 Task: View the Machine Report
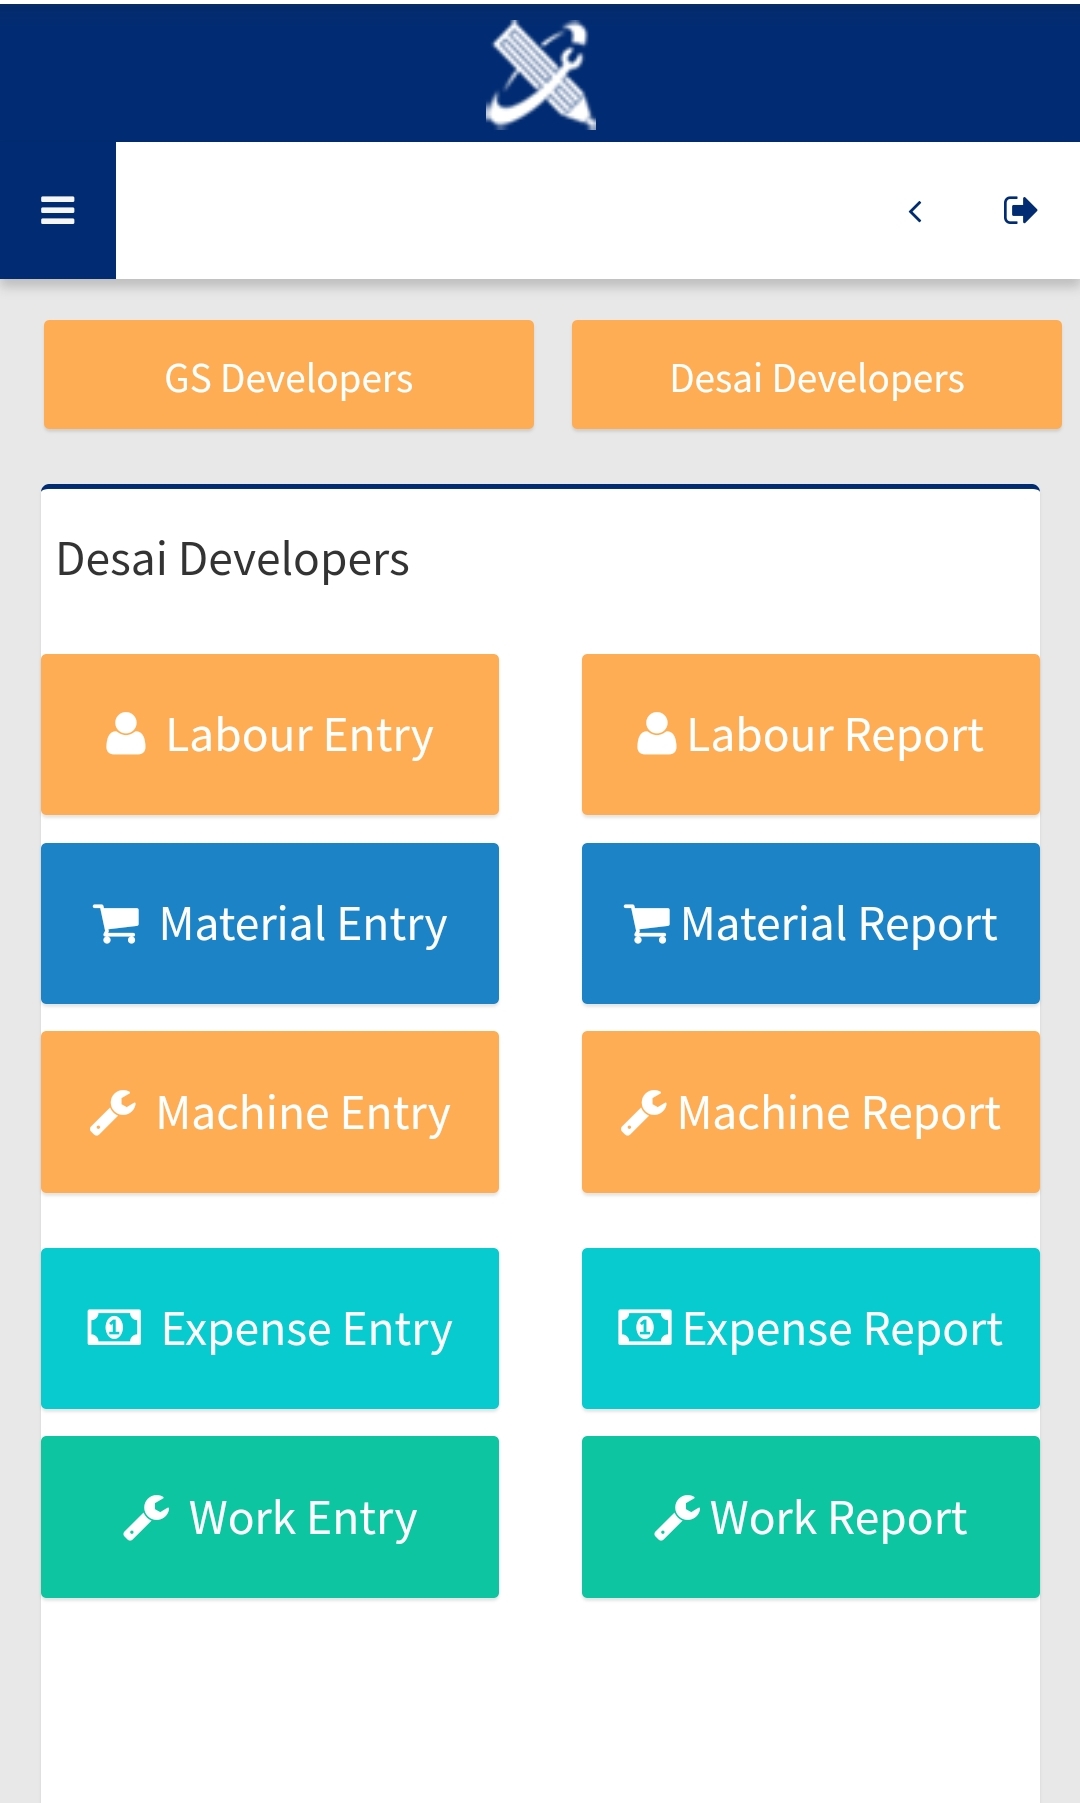810,1112
